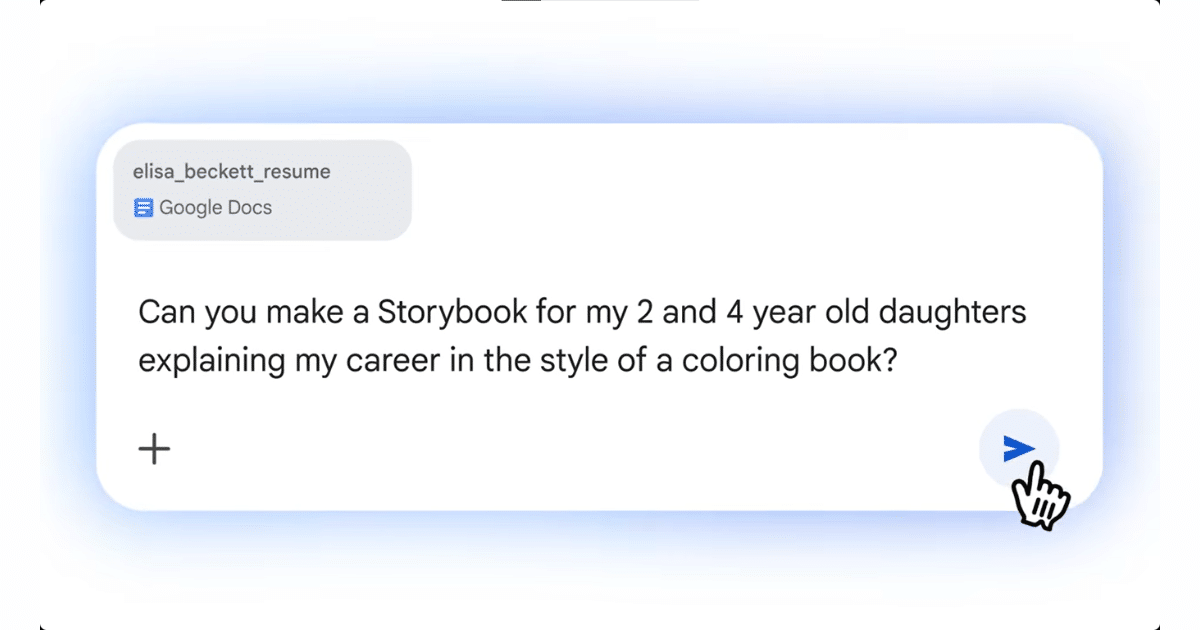Click the blue Google Docs file icon
The width and height of the screenshot is (1200, 630).
[x=144, y=208]
